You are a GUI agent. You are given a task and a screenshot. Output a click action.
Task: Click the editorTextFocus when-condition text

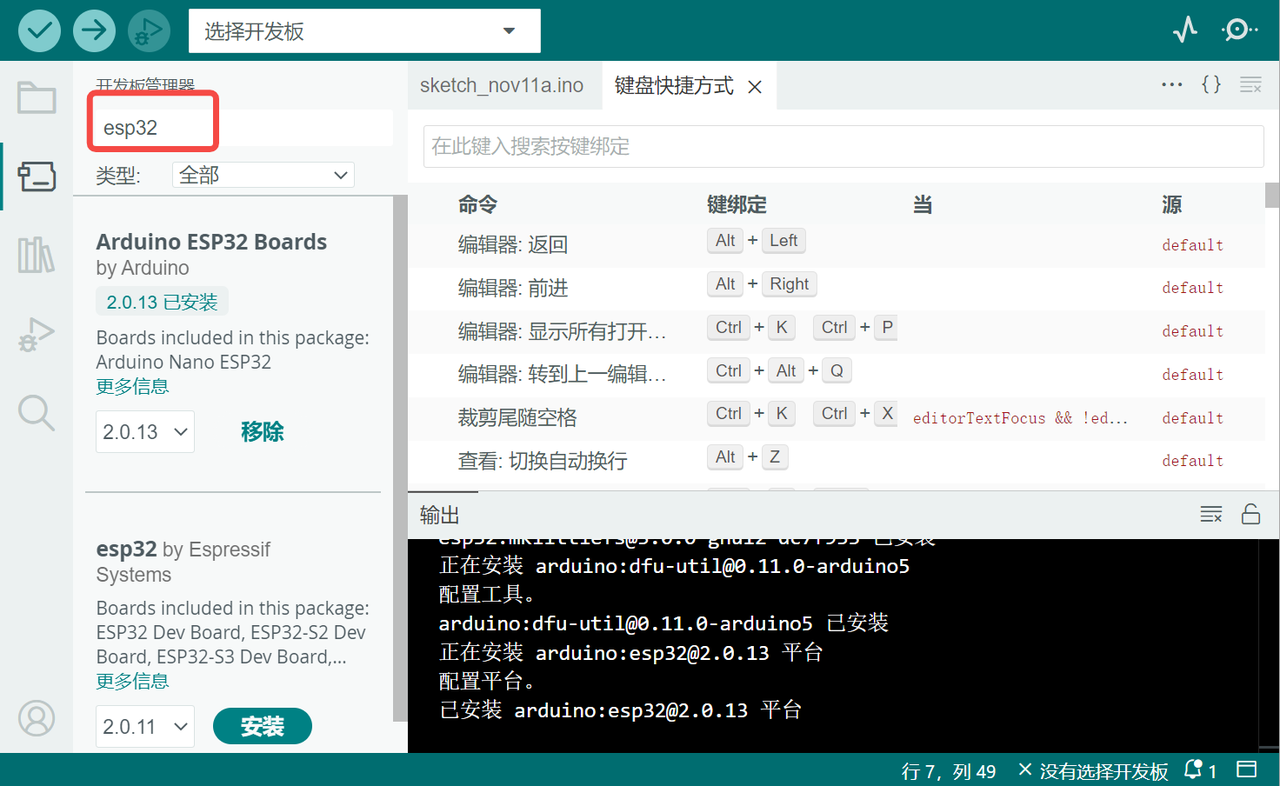click(1020, 418)
